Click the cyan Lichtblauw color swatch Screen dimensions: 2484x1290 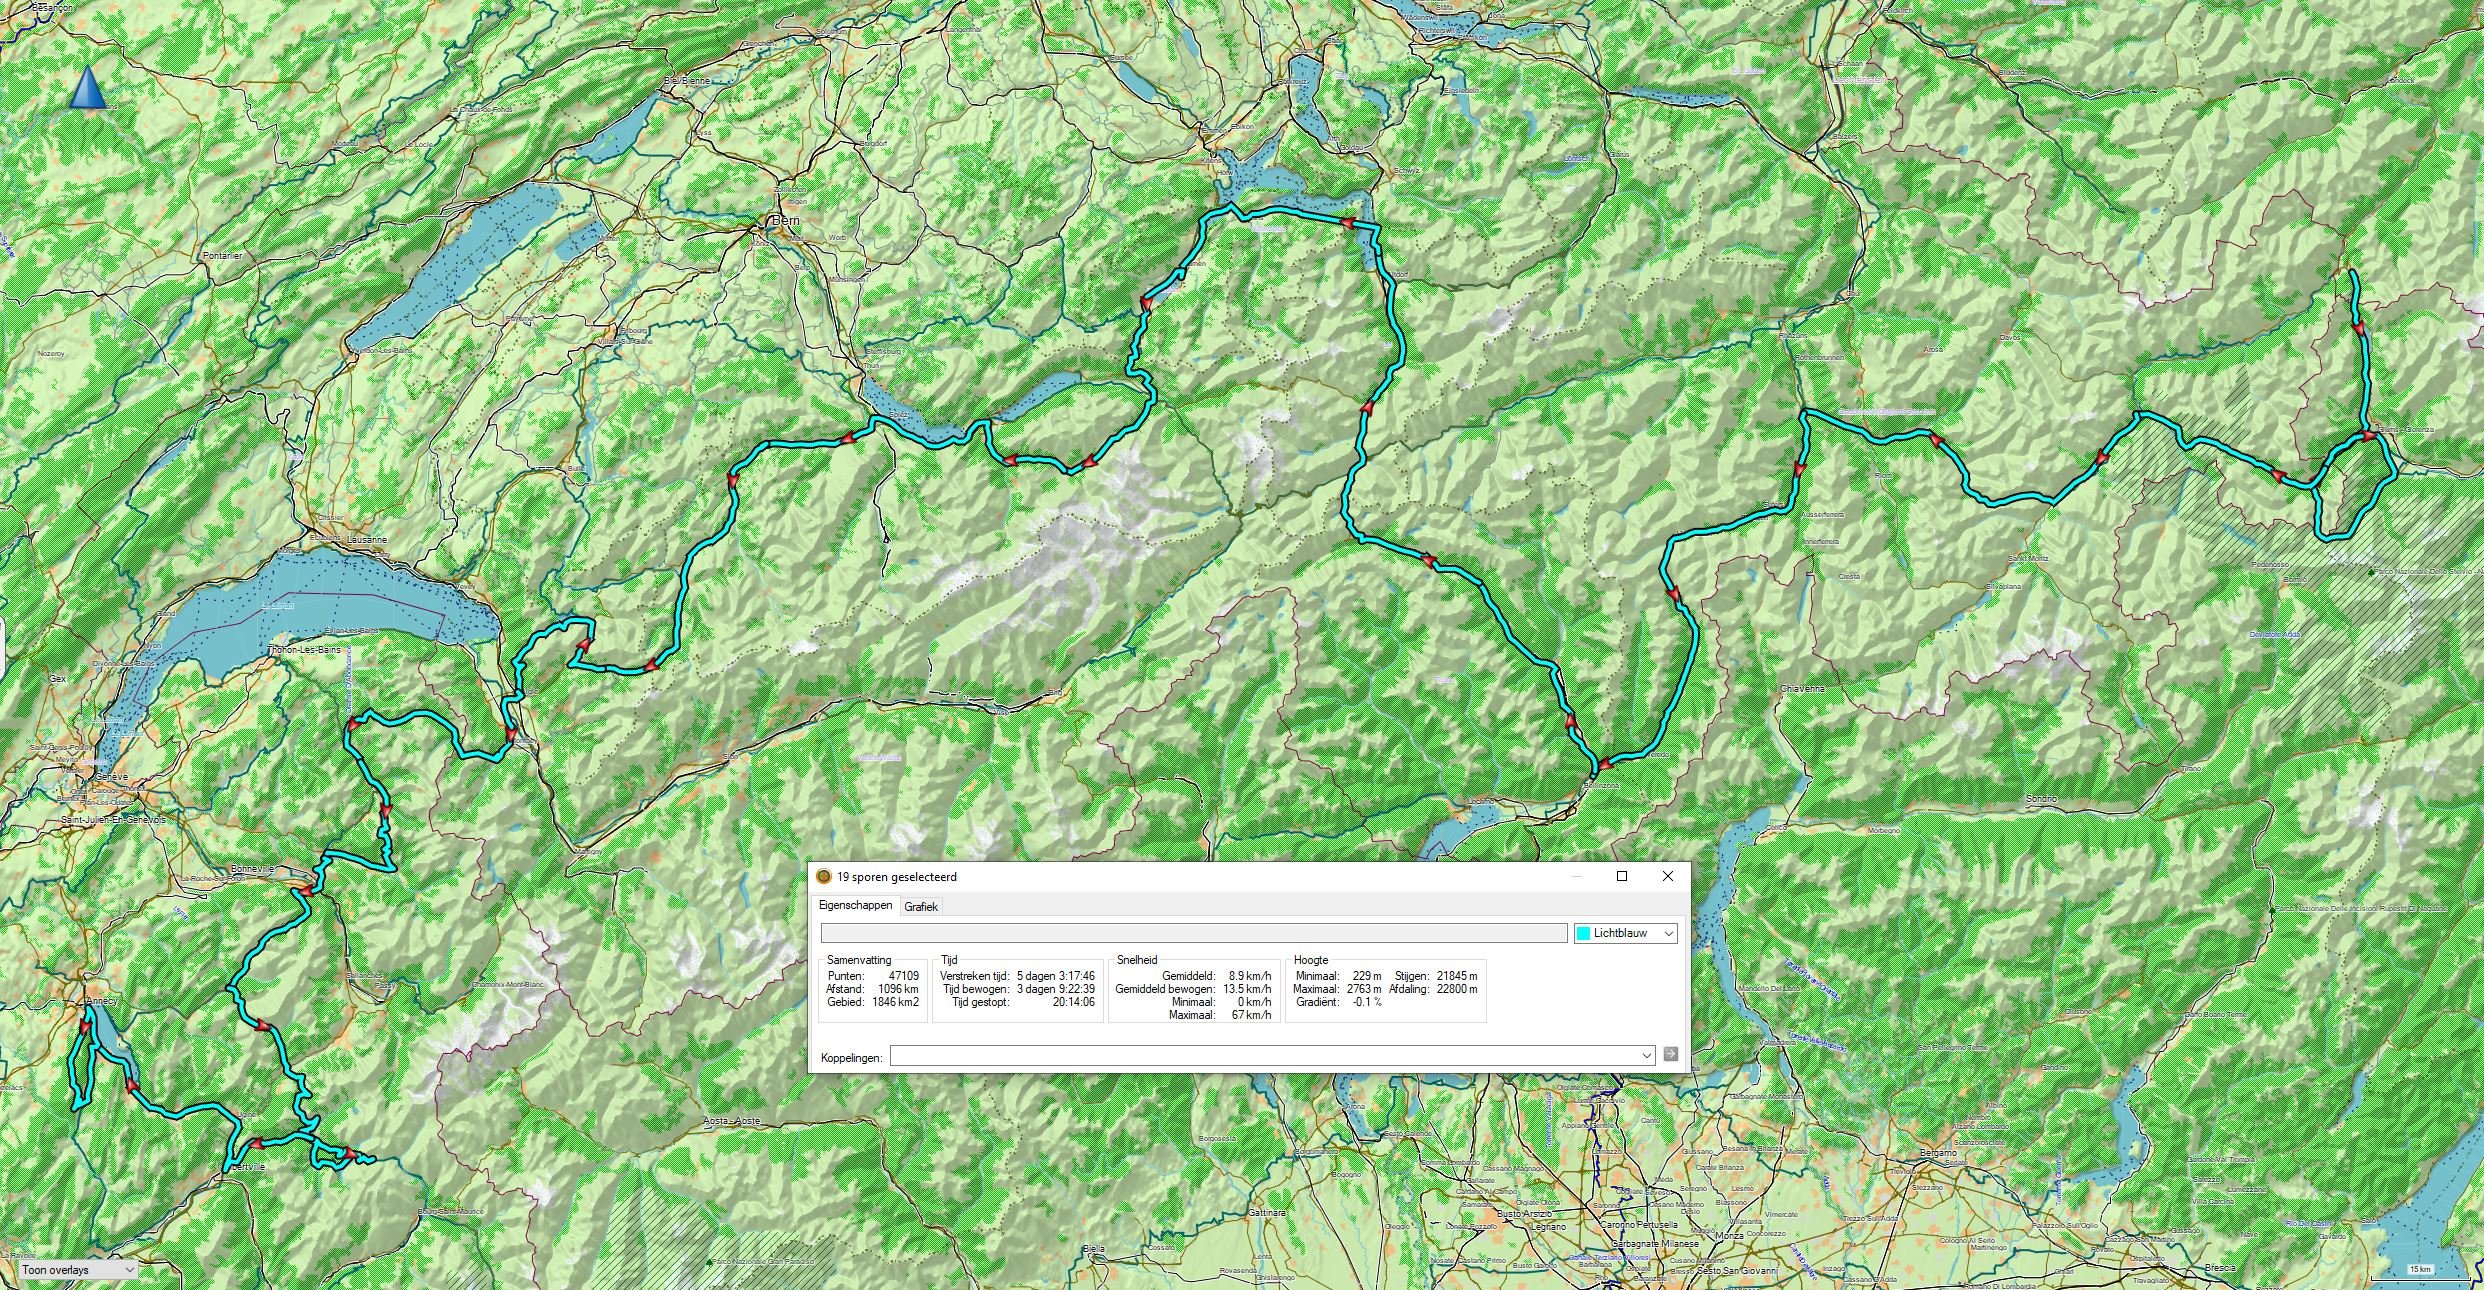click(1583, 933)
